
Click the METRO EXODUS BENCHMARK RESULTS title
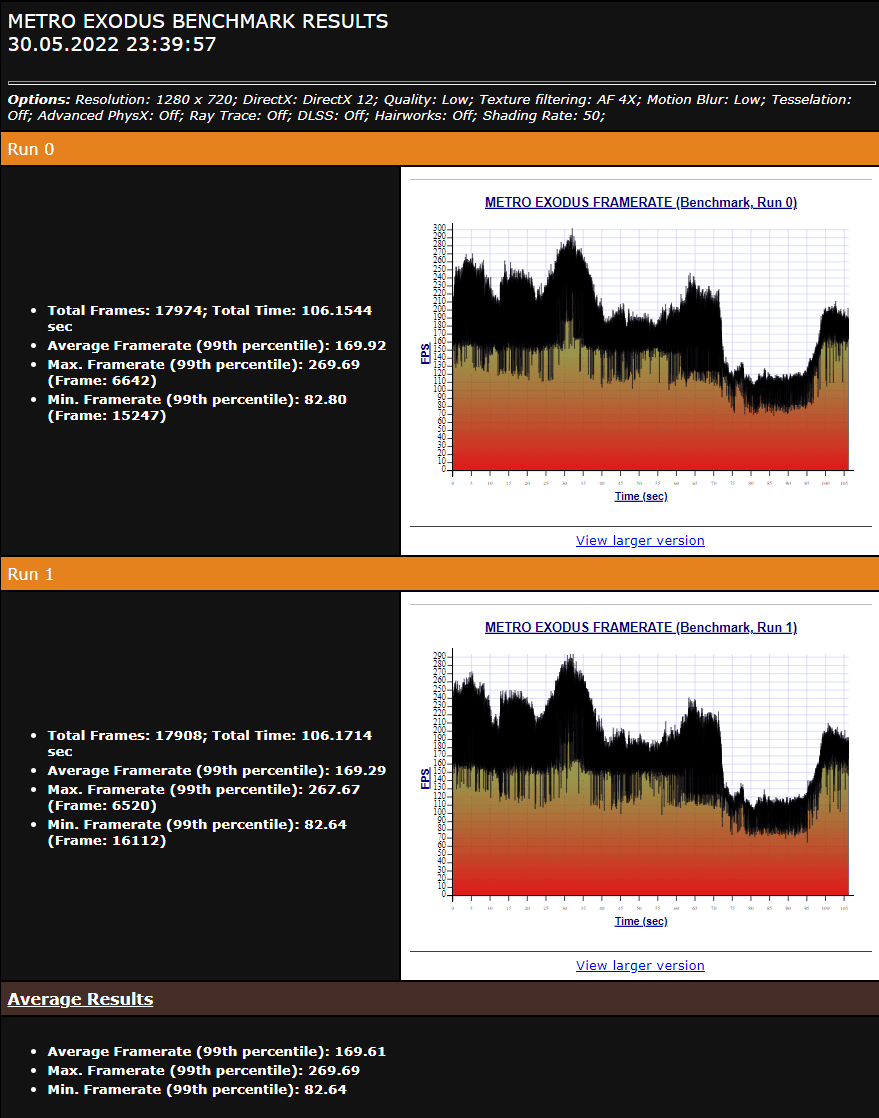(198, 21)
